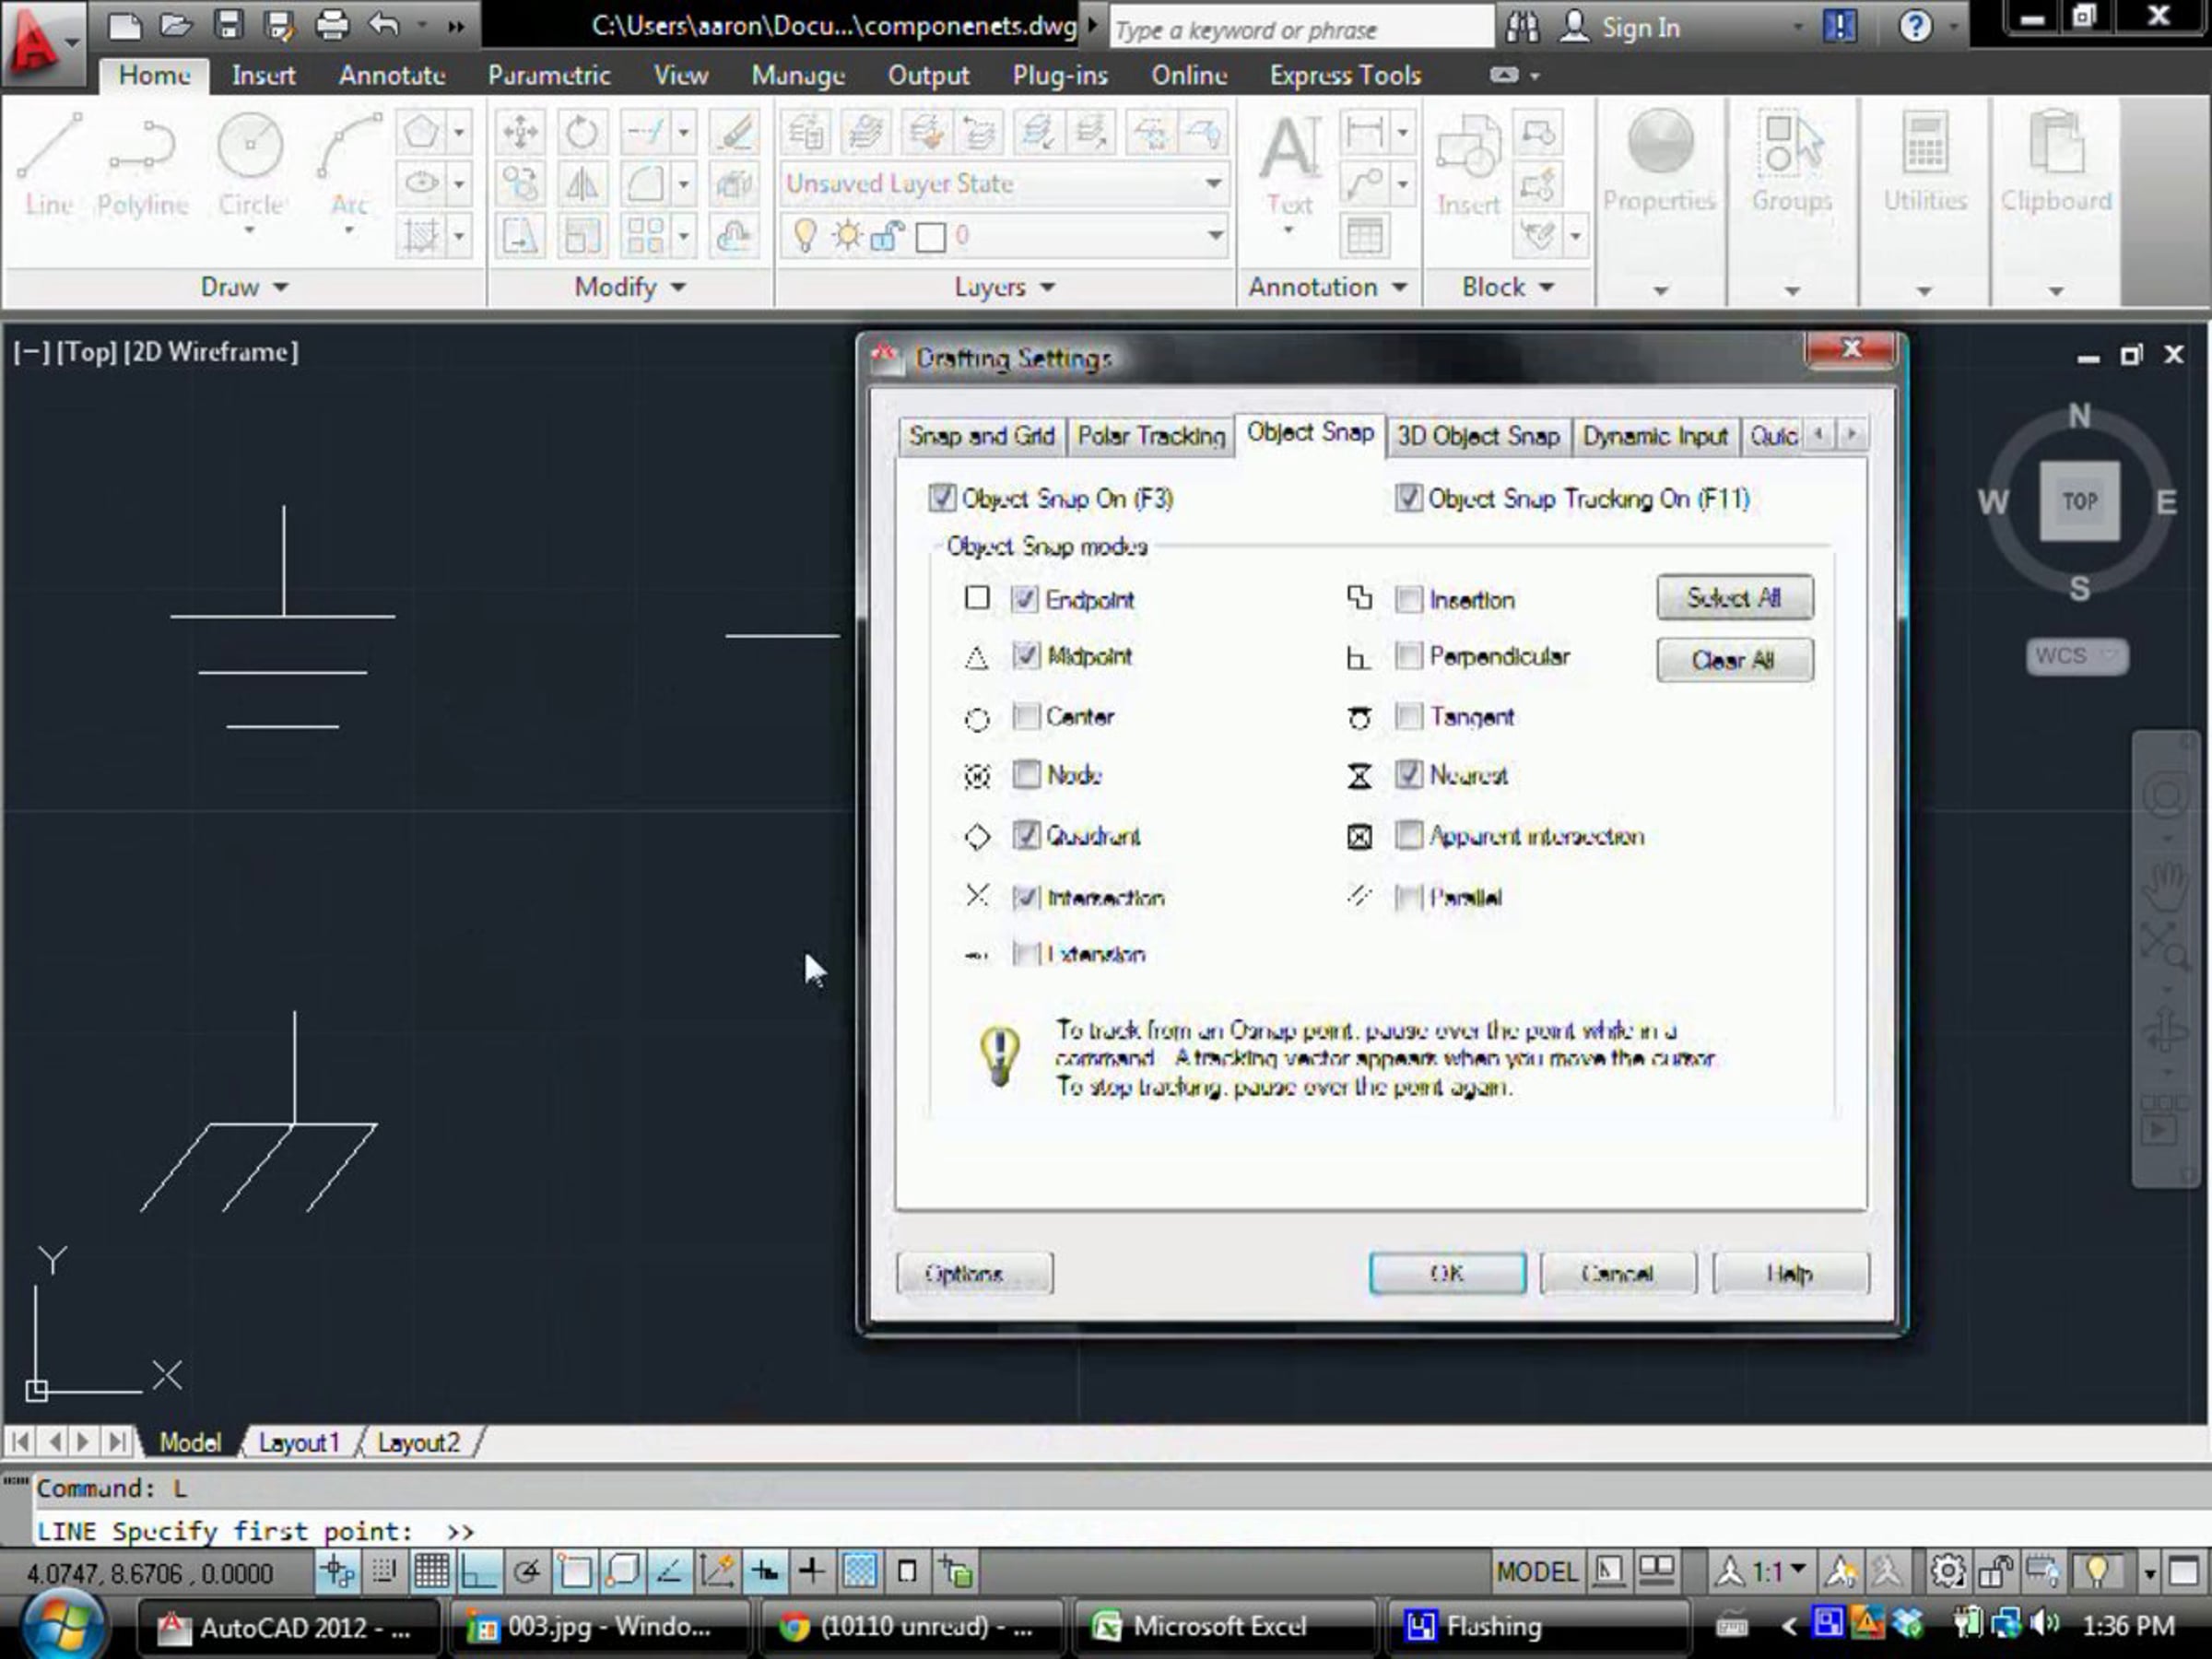Toggle Object Snap Tracking On (F11)

pos(1408,498)
